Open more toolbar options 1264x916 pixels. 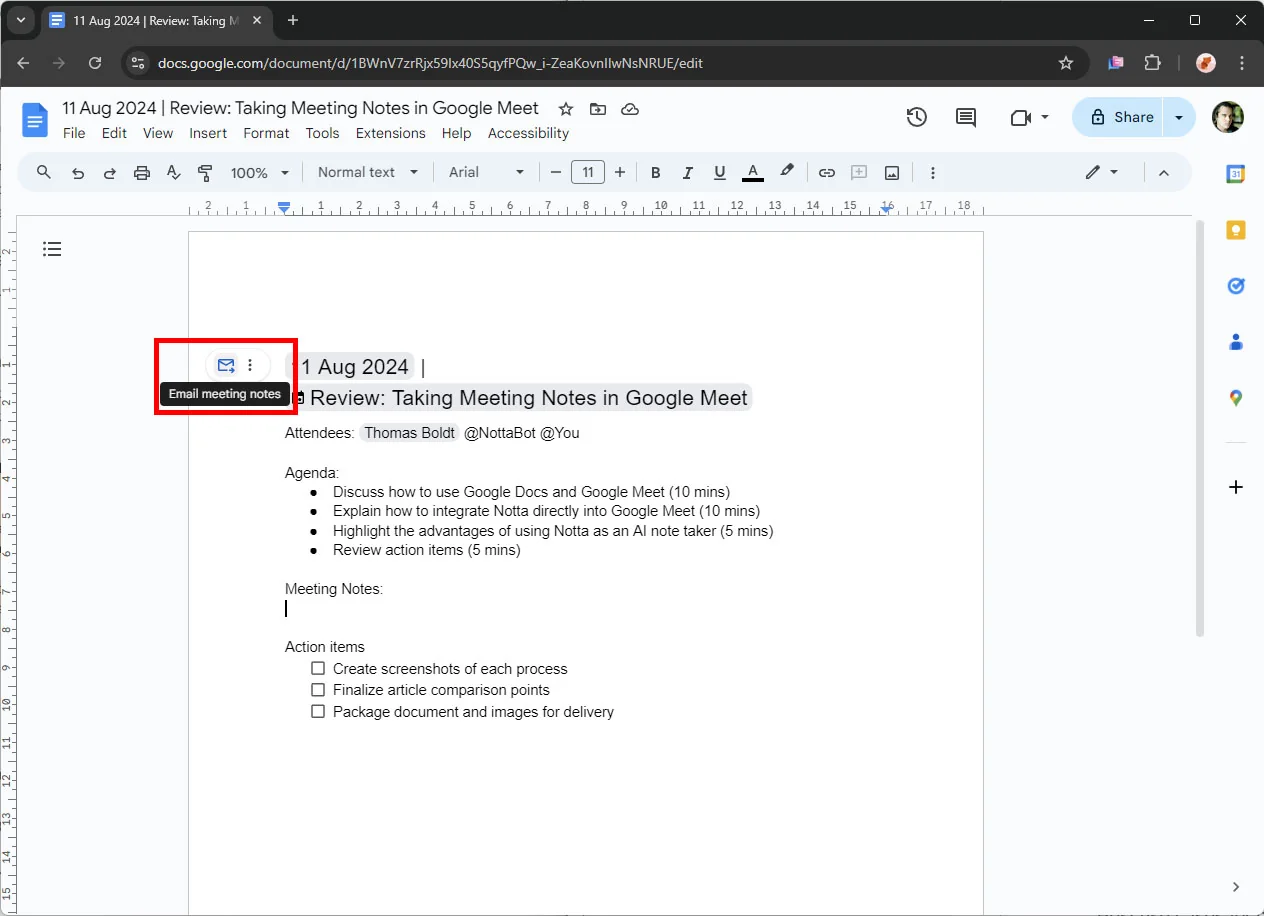[932, 173]
